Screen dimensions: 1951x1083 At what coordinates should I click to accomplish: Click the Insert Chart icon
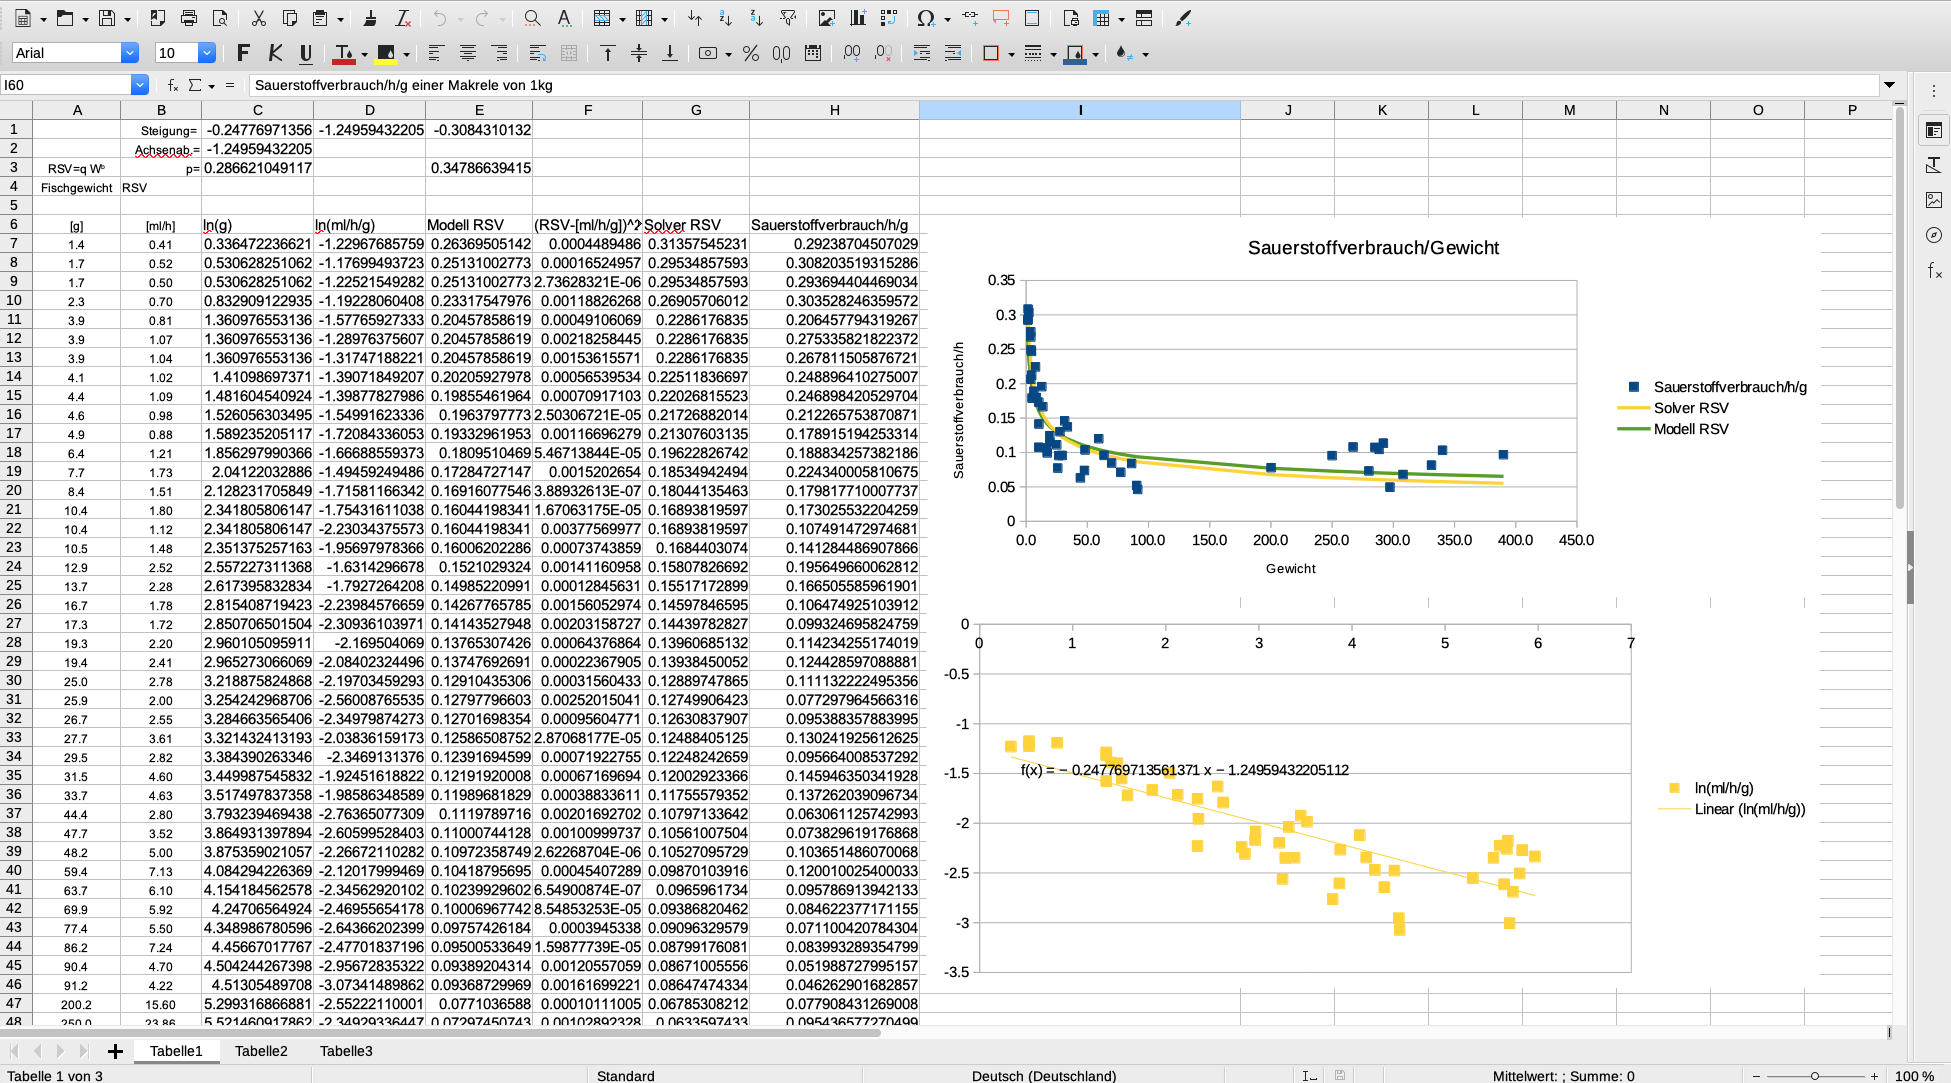pyautogui.click(x=857, y=18)
